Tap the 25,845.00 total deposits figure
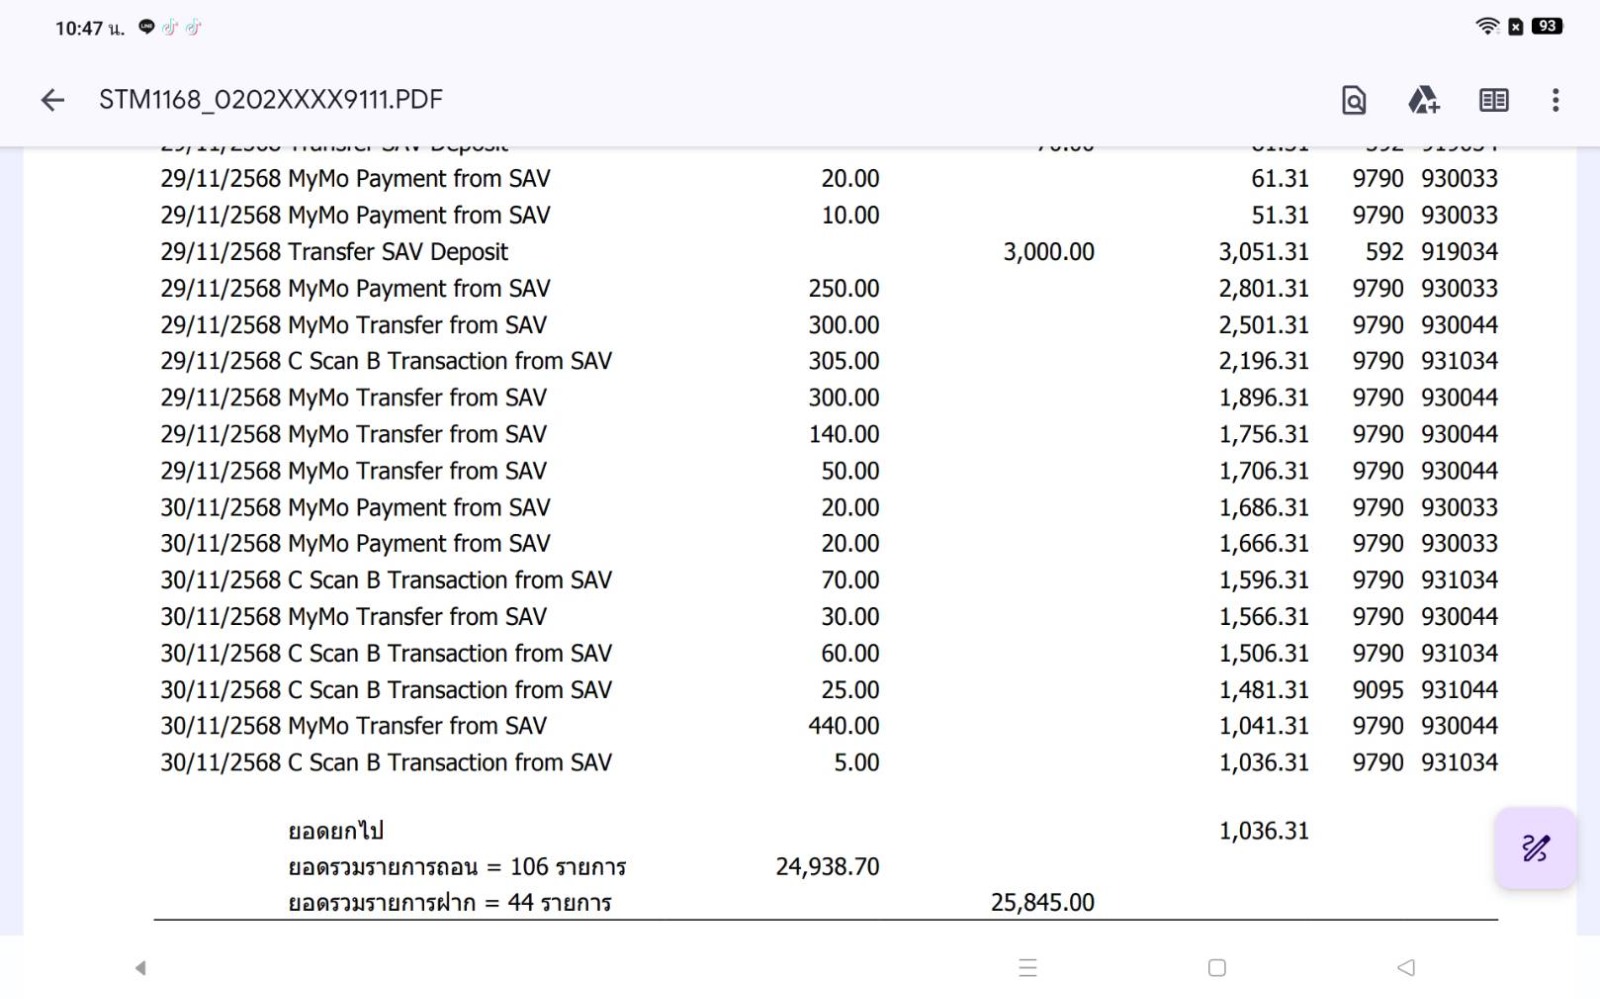The height and width of the screenshot is (999, 1600). tap(1042, 902)
